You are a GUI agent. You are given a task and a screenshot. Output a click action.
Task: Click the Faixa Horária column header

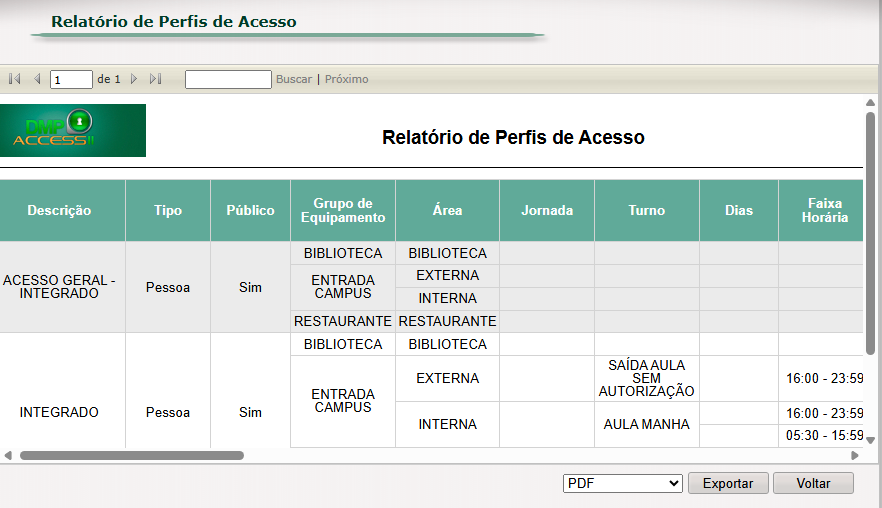pyautogui.click(x=821, y=210)
